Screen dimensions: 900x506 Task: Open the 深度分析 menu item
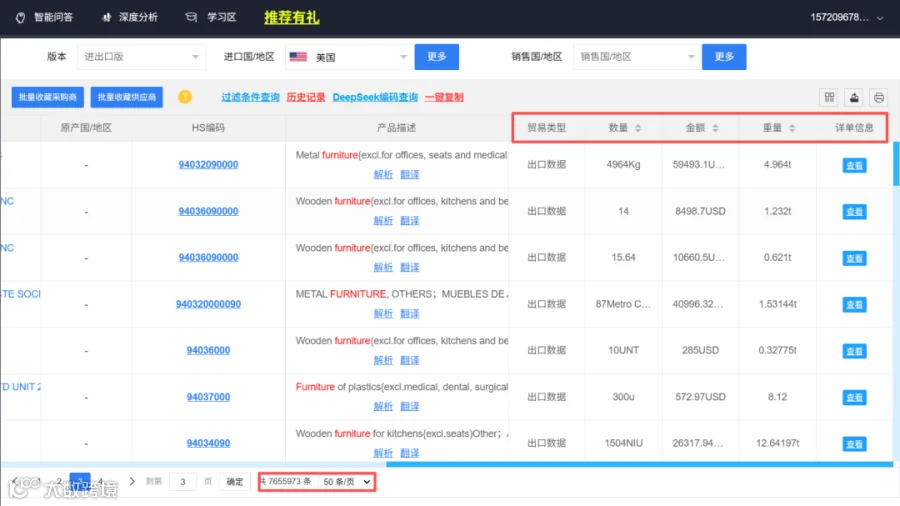point(130,17)
